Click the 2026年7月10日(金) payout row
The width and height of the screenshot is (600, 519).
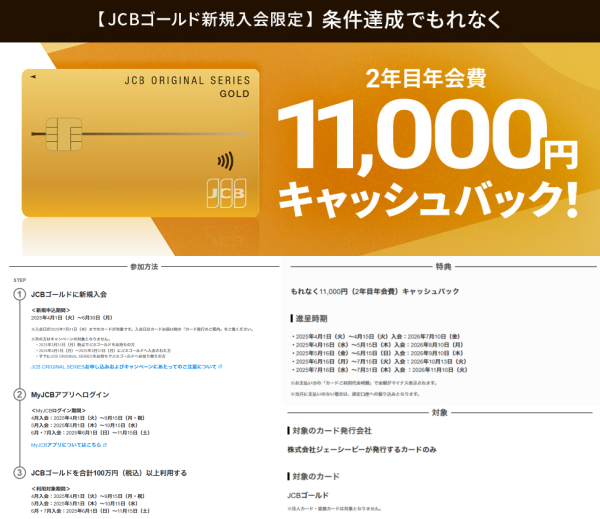pos(376,337)
